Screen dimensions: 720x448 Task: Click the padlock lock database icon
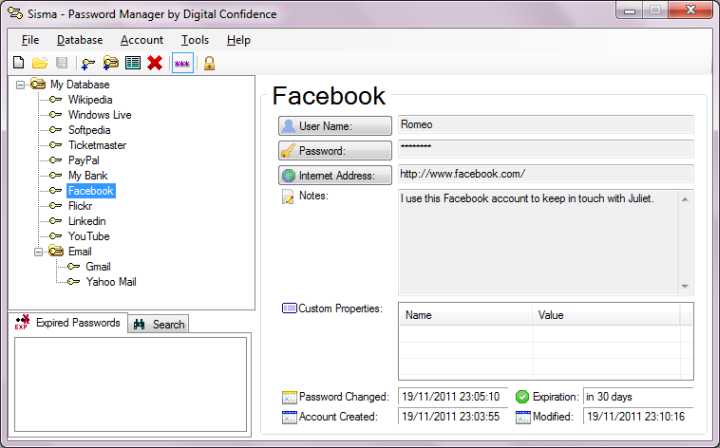(x=209, y=63)
